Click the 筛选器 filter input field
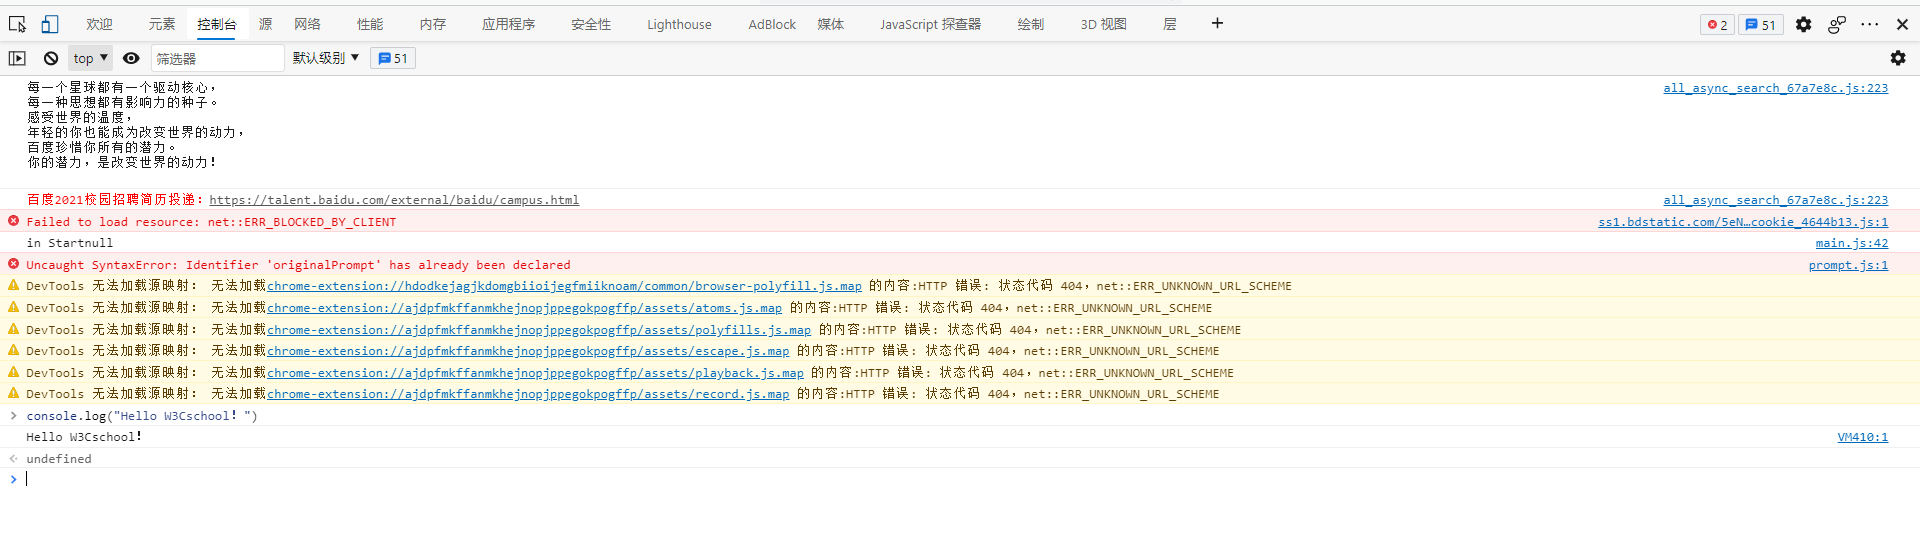The height and width of the screenshot is (535, 1920). [x=217, y=59]
